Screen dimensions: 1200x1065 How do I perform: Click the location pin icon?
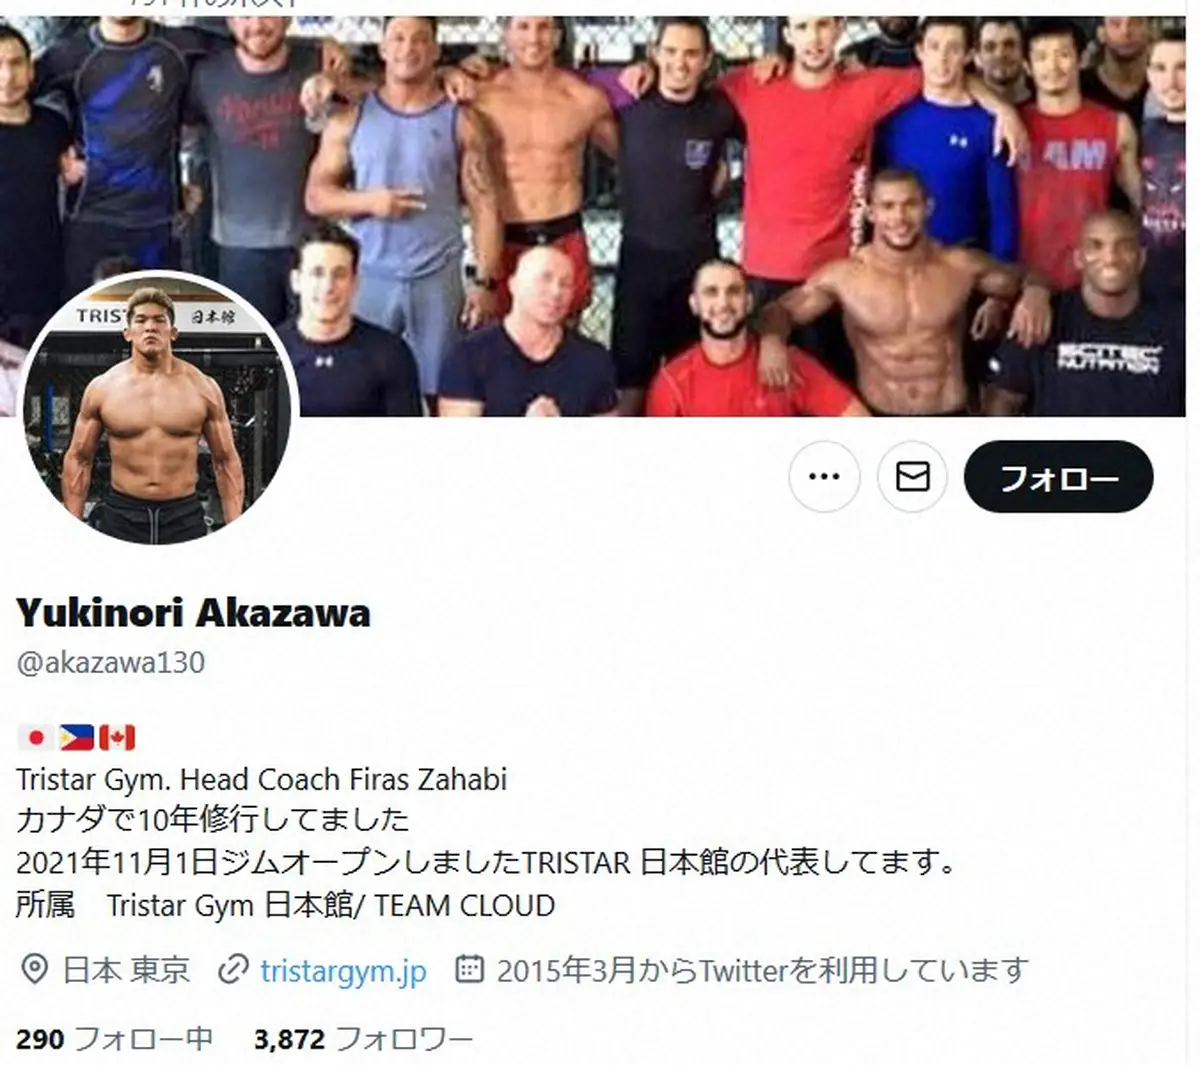(x=35, y=969)
